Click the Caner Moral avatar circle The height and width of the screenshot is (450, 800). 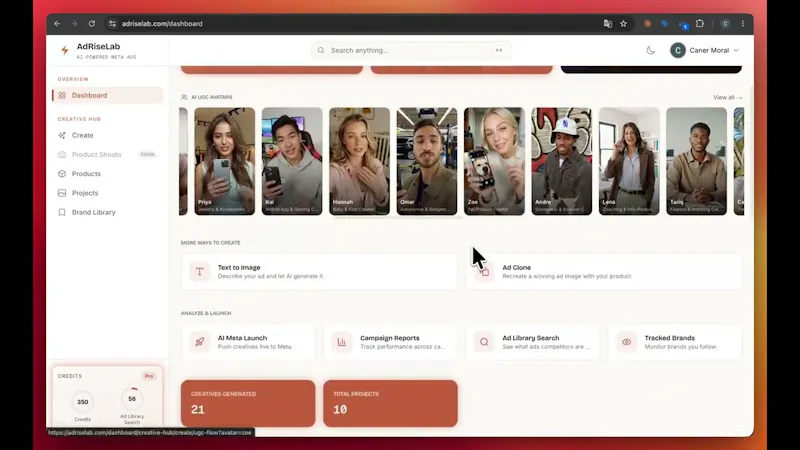pos(678,50)
